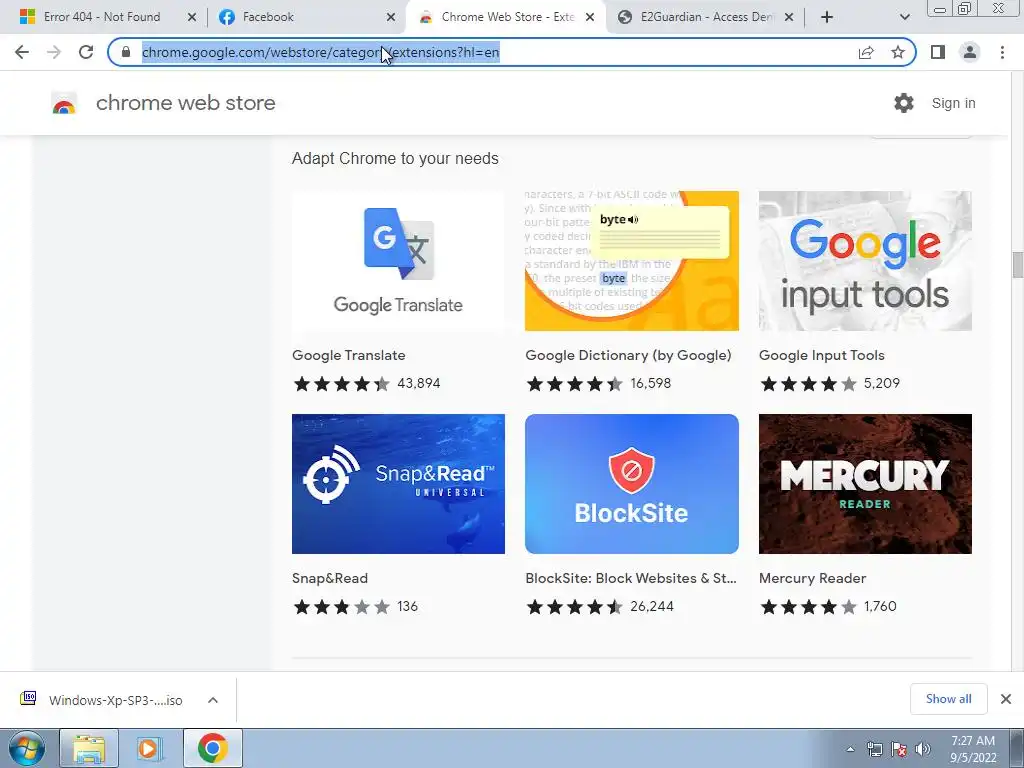Image resolution: width=1024 pixels, height=768 pixels.
Task: Close the Error 404 tab
Action: pos(192,17)
